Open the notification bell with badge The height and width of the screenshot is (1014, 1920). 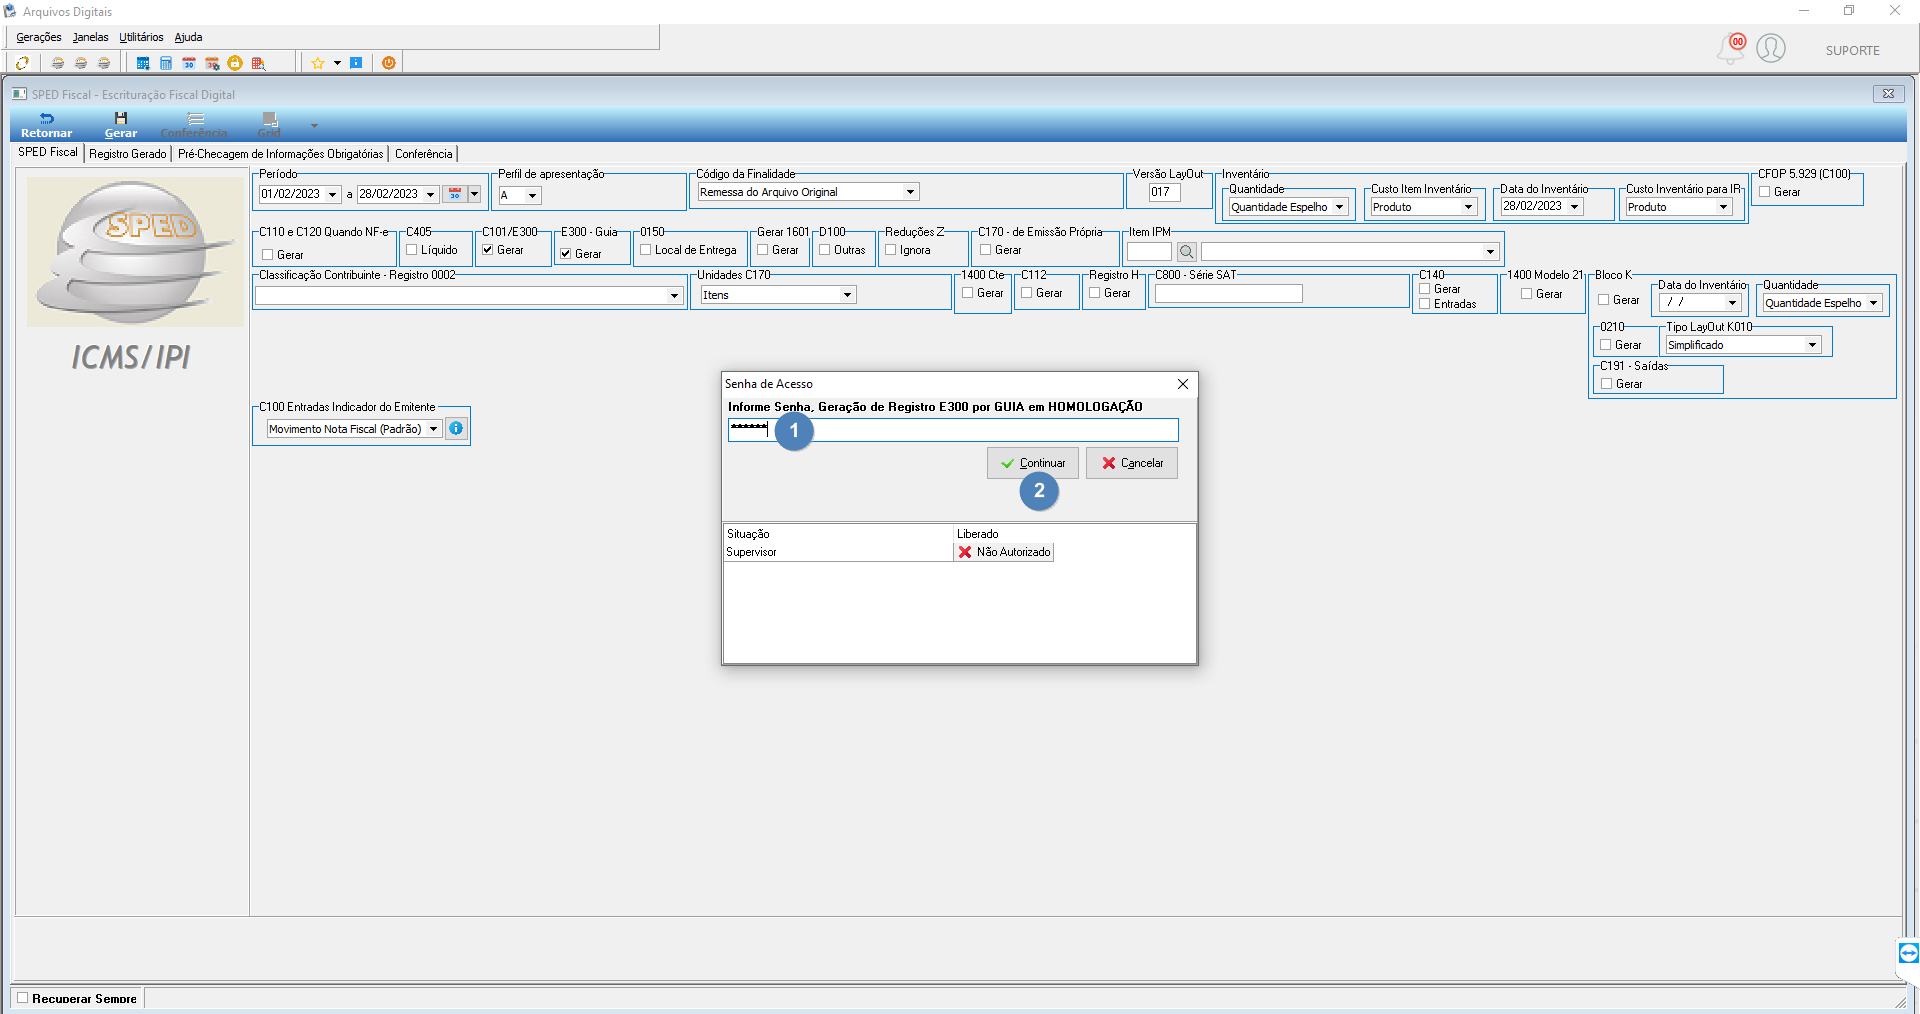[1732, 48]
